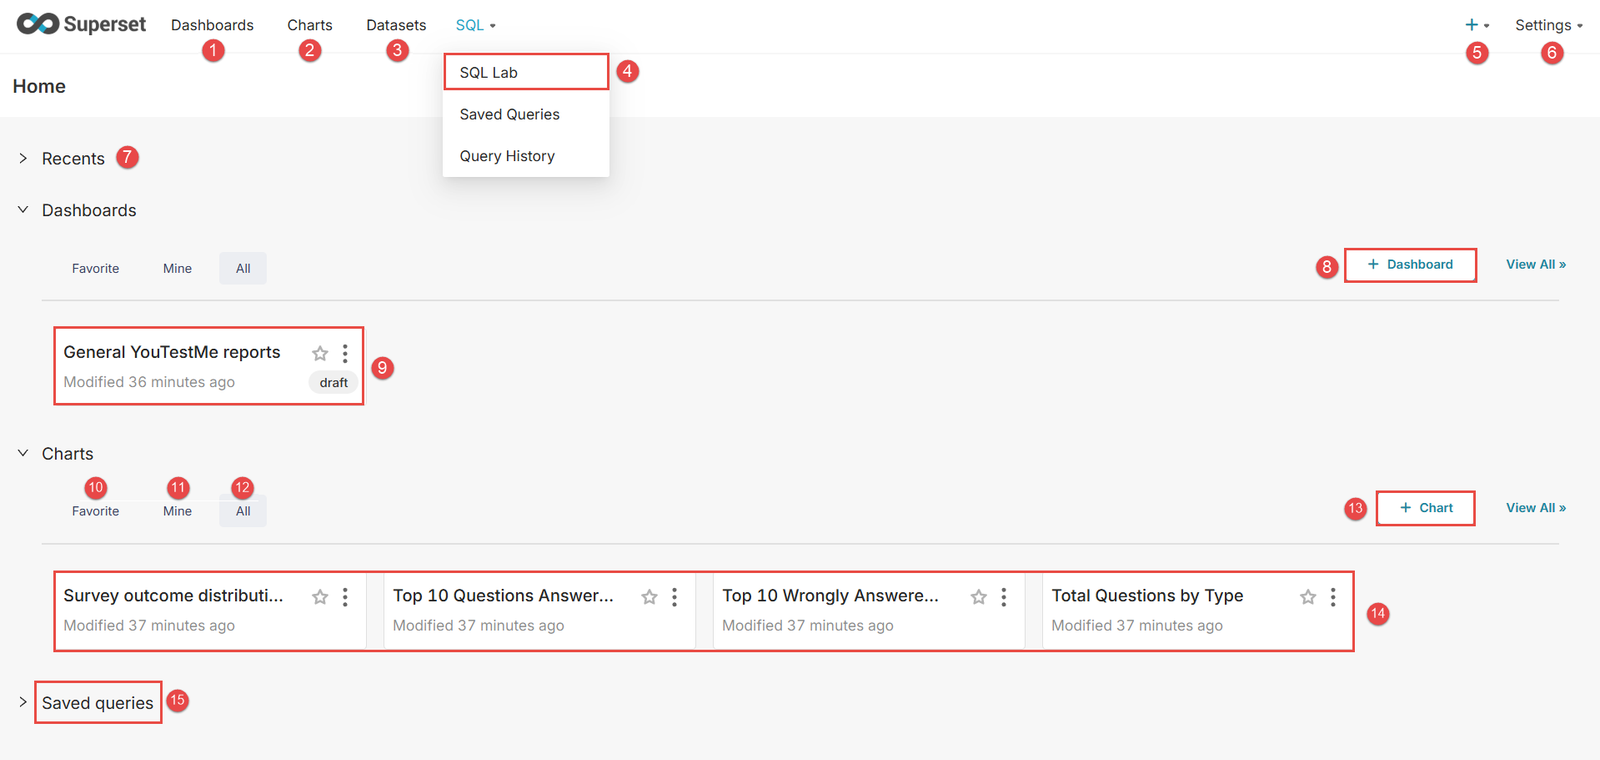The width and height of the screenshot is (1600, 760).
Task: Click View All for Charts
Action: click(x=1536, y=508)
